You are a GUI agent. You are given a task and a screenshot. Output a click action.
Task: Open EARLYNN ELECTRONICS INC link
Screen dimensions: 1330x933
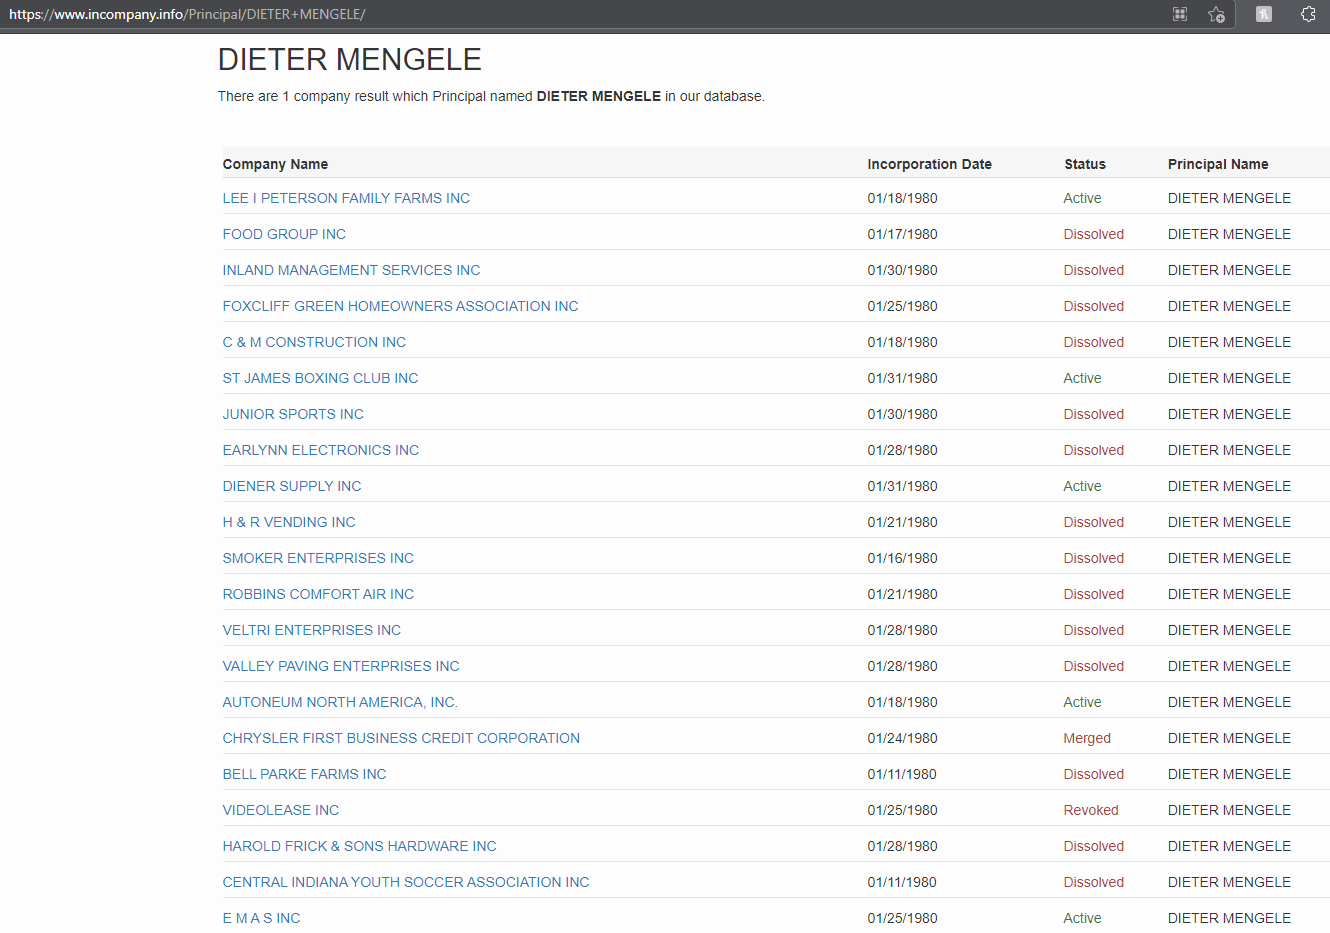tap(321, 450)
